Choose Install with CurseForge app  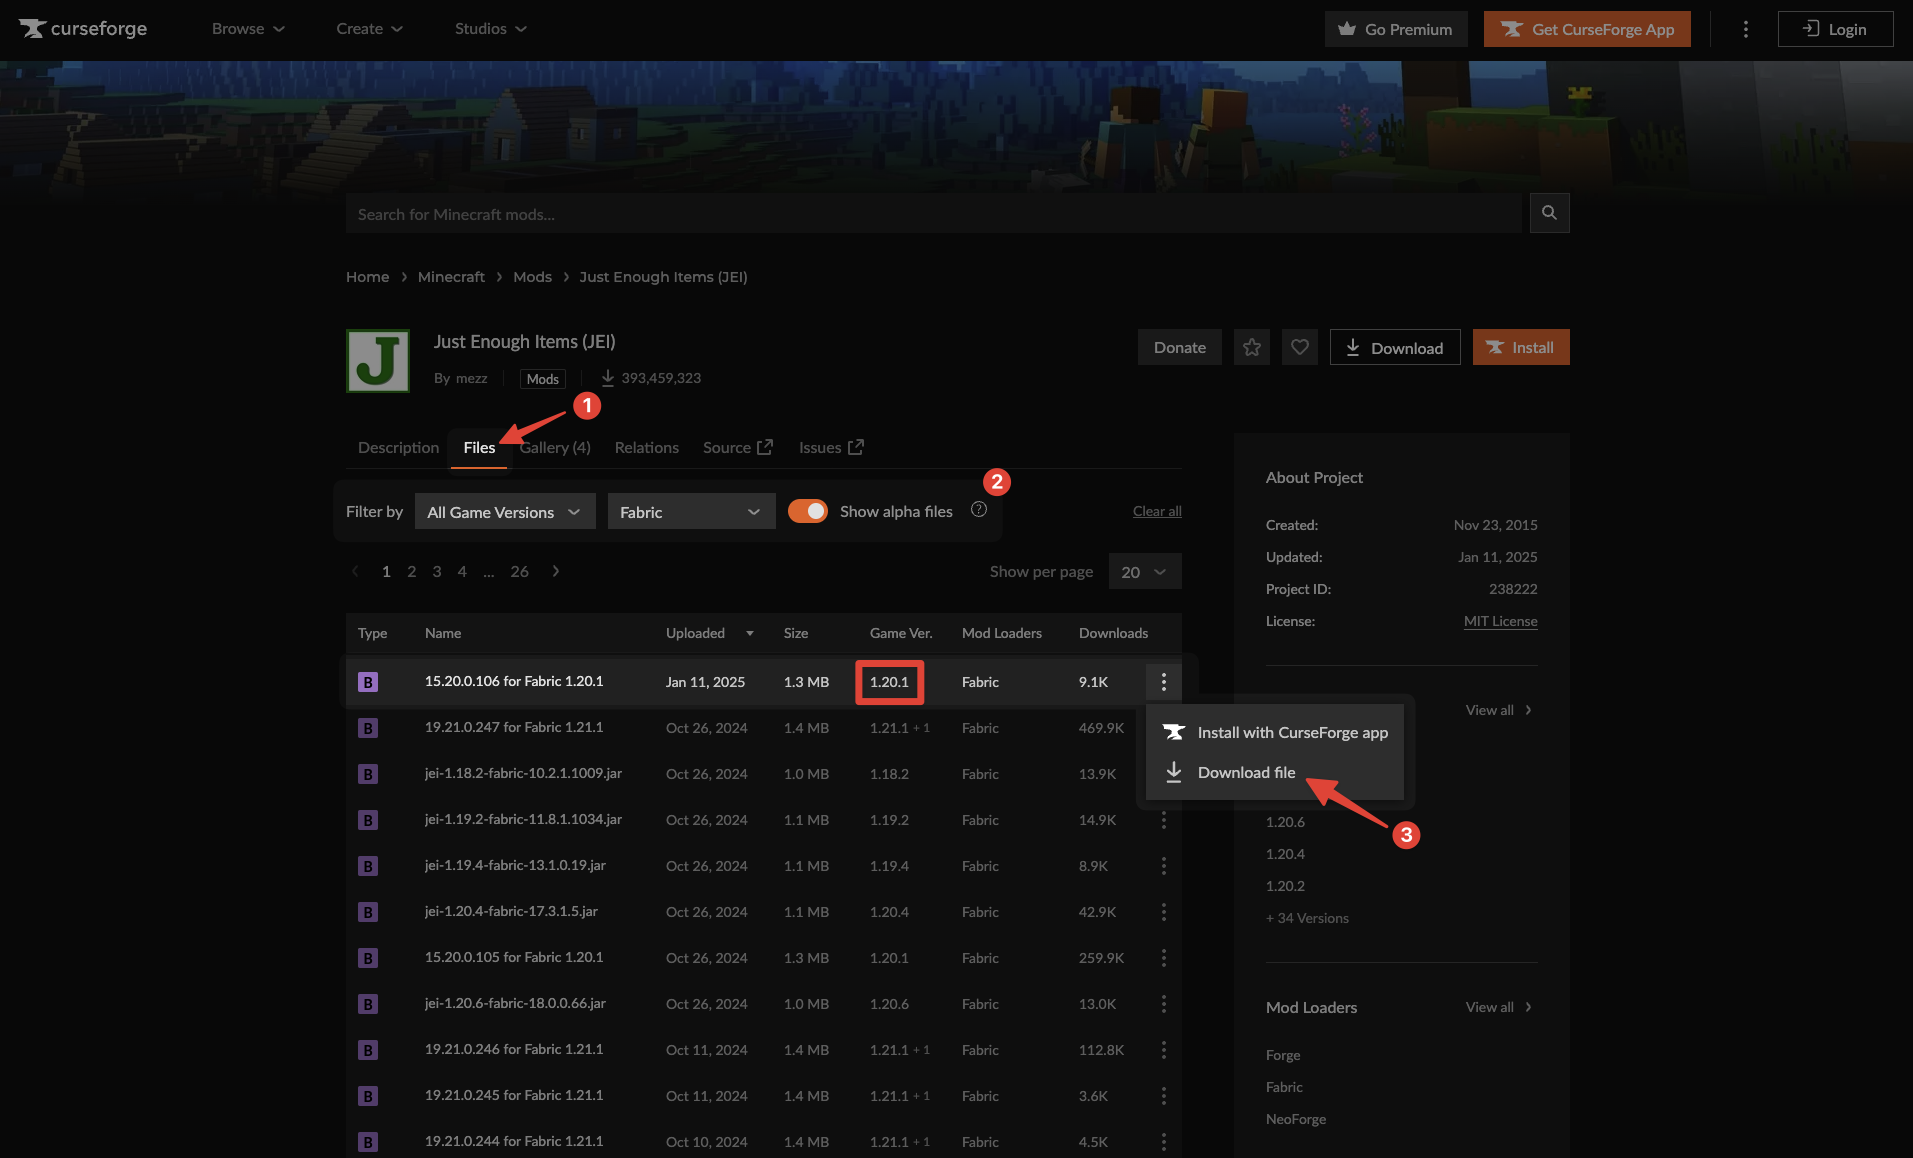[x=1275, y=732]
